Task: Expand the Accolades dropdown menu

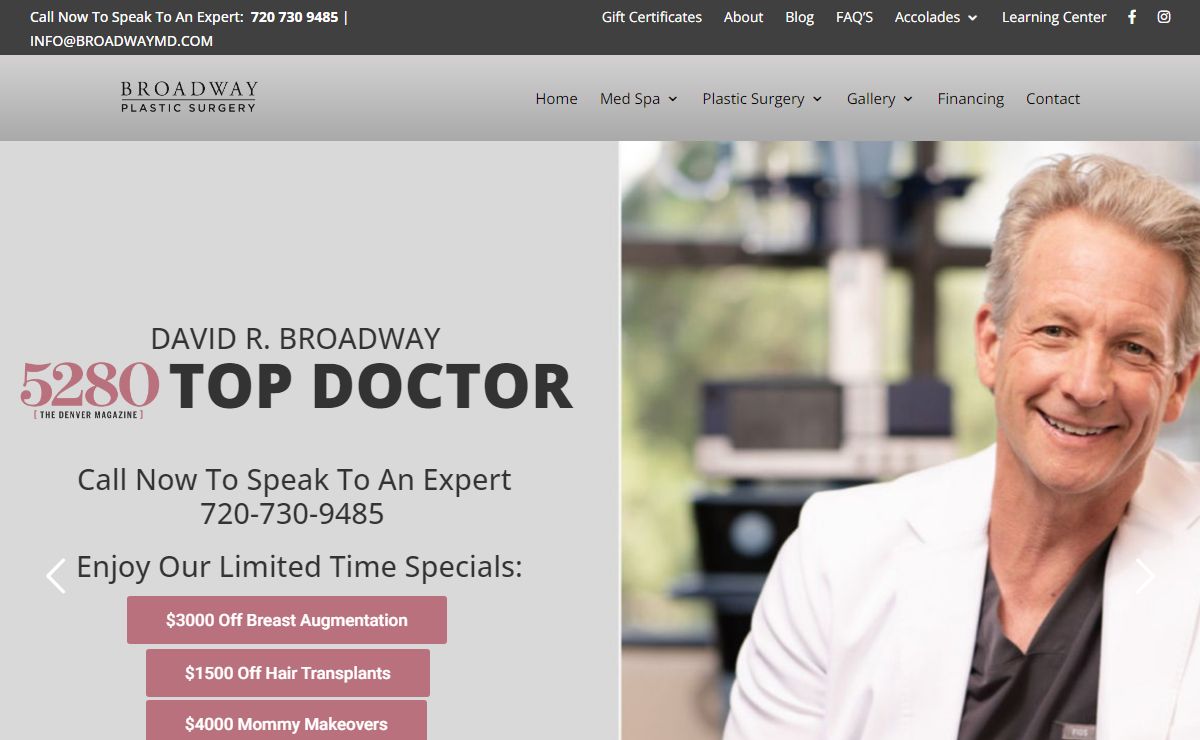Action: 936,17
